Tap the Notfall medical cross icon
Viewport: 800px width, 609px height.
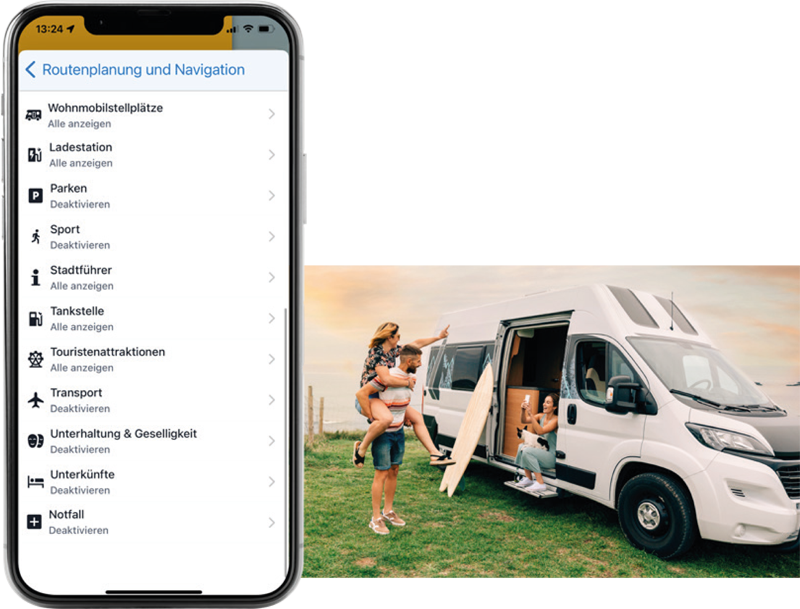click(34, 522)
